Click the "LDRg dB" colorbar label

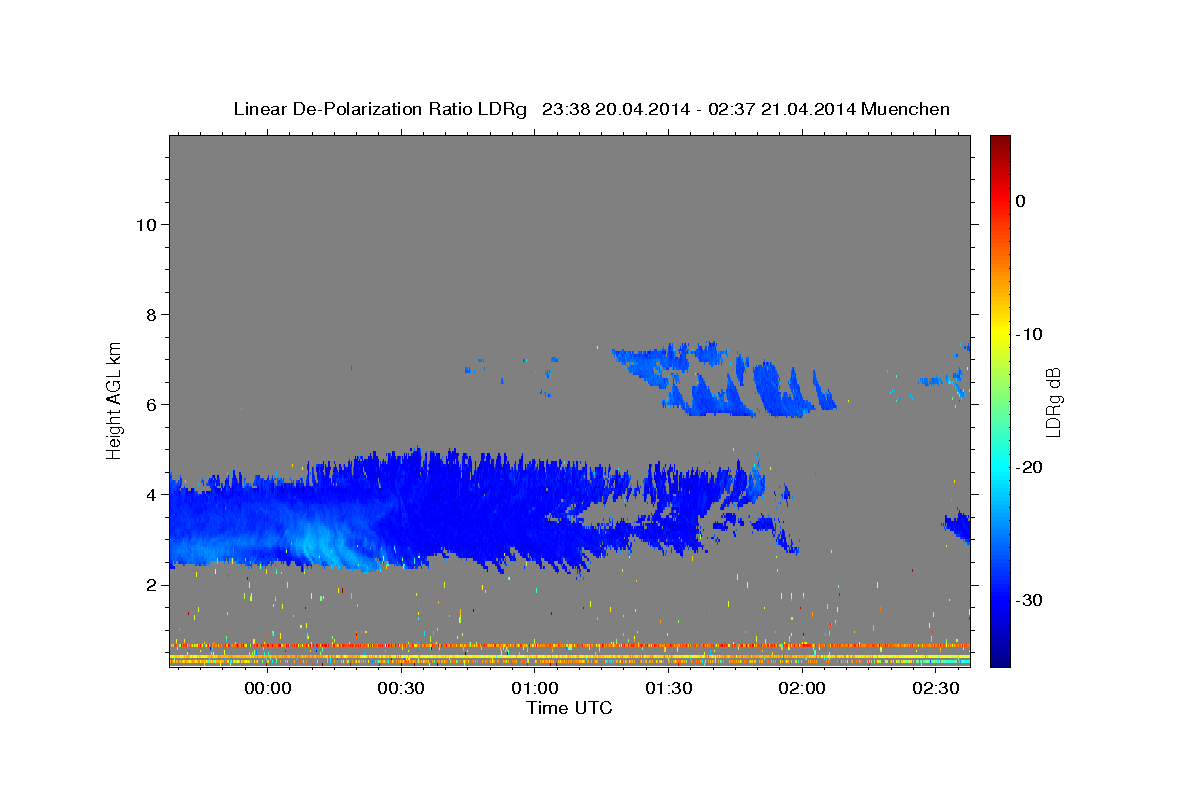(1053, 402)
